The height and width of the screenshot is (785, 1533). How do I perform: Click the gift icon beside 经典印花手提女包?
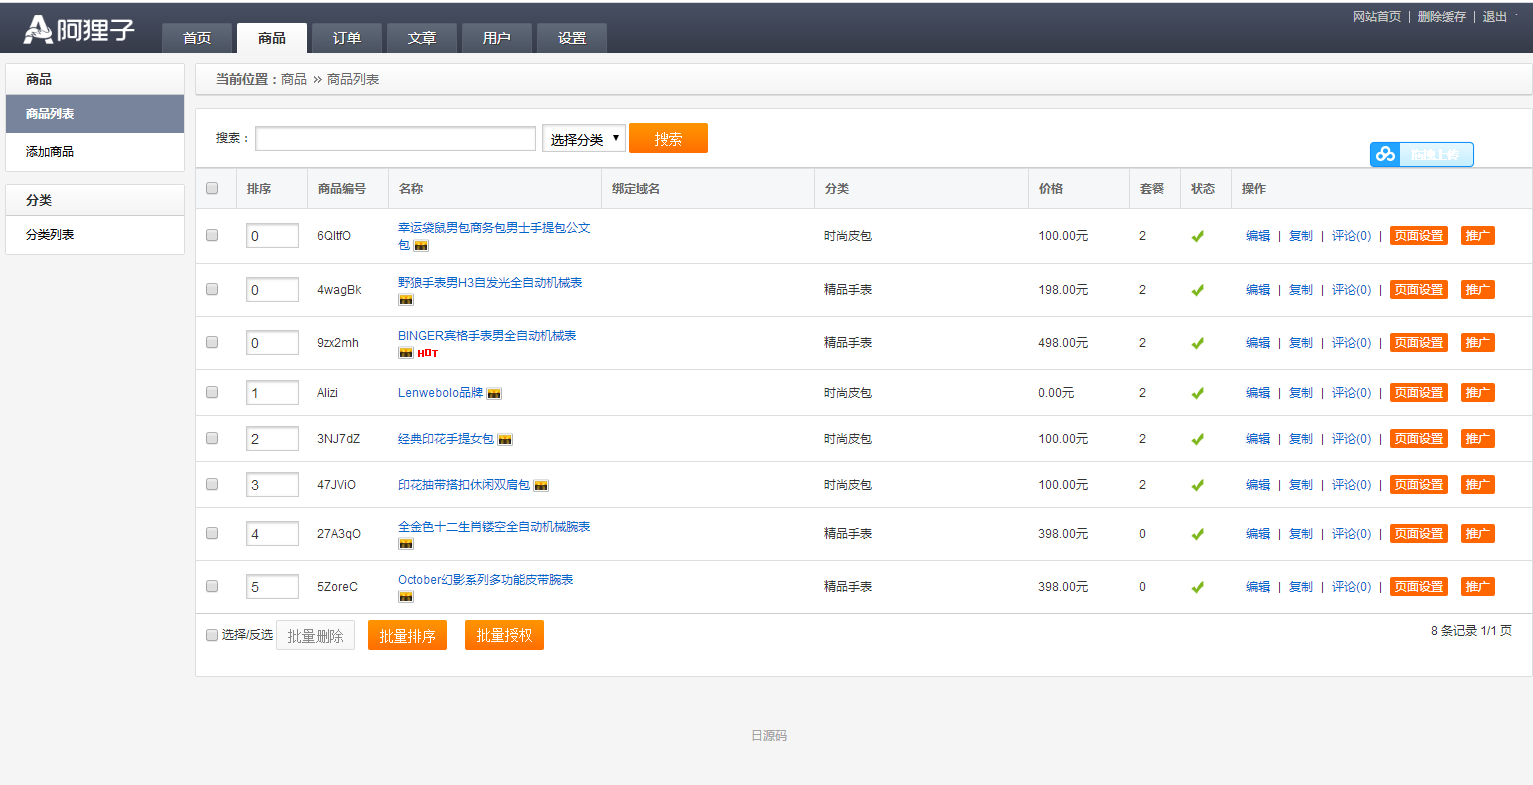(505, 438)
